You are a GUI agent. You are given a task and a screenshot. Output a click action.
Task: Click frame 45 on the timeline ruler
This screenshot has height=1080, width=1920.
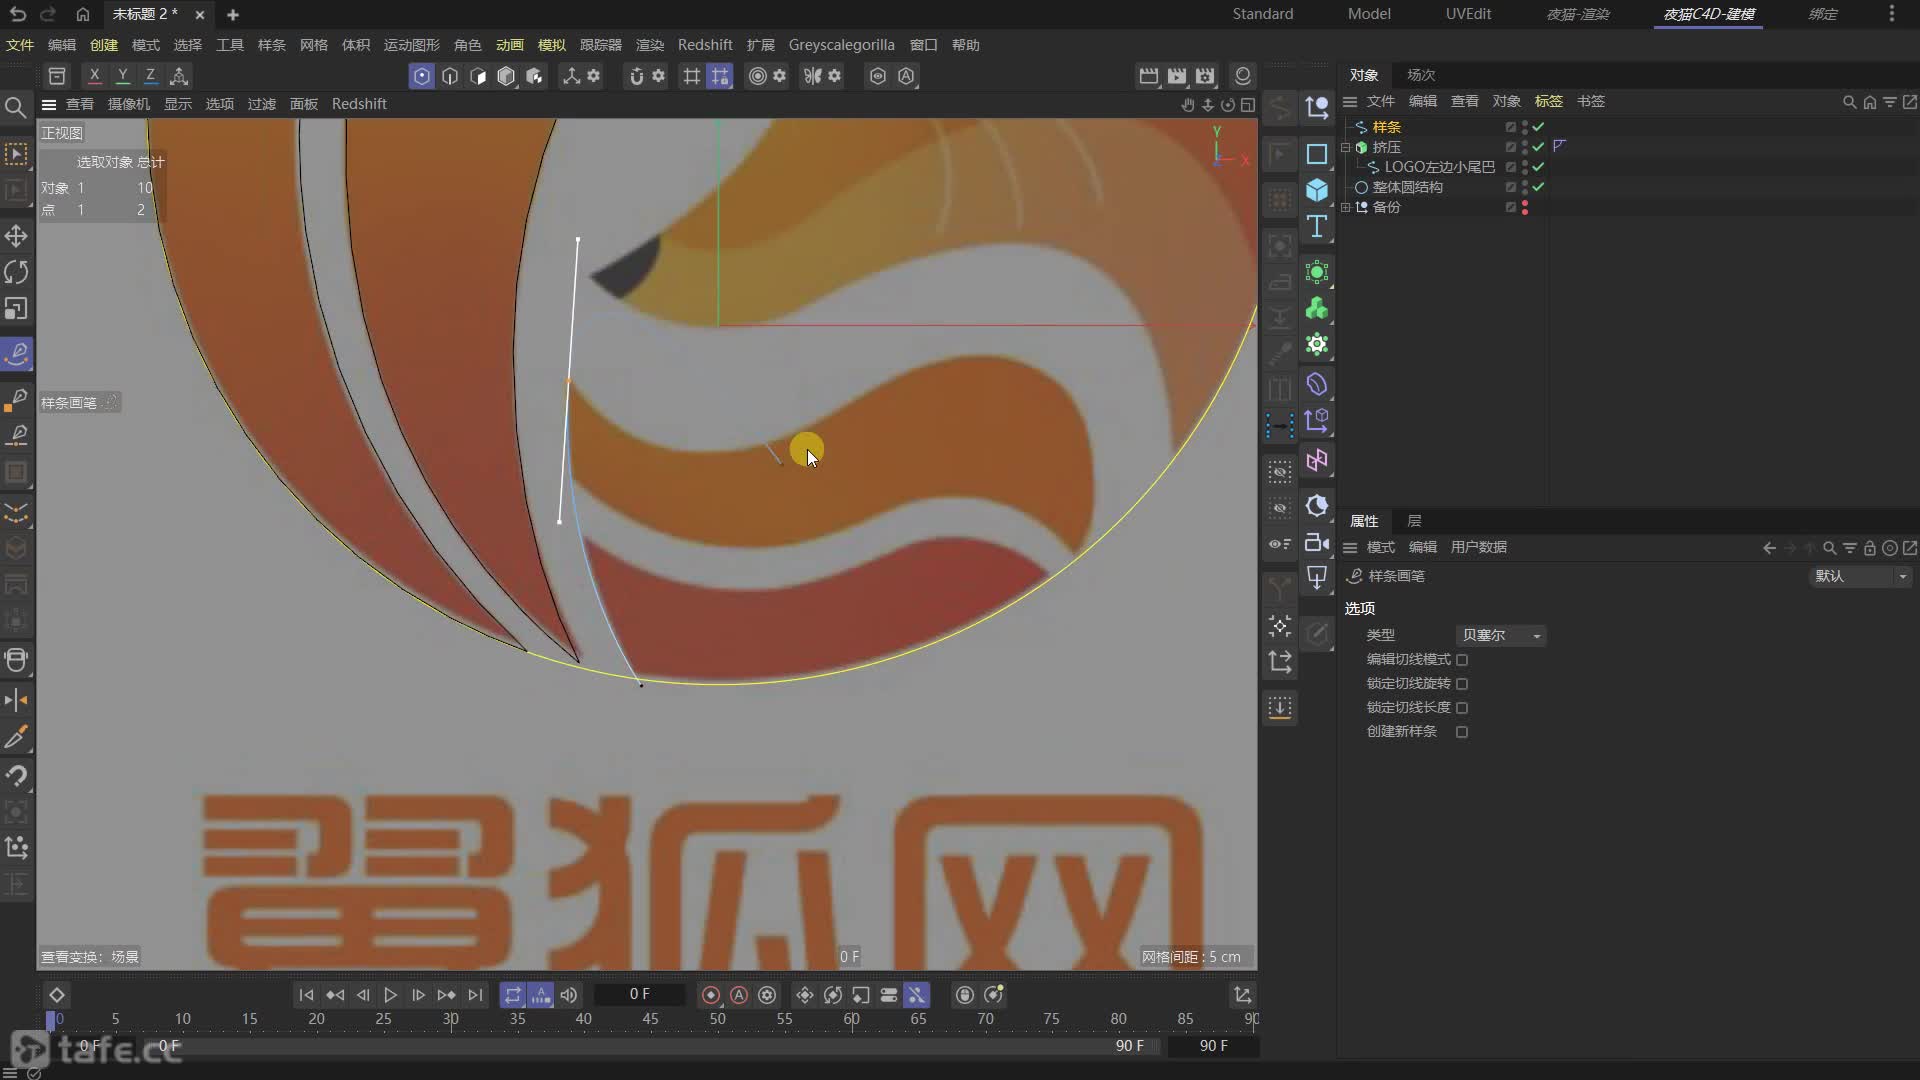pos(650,1019)
